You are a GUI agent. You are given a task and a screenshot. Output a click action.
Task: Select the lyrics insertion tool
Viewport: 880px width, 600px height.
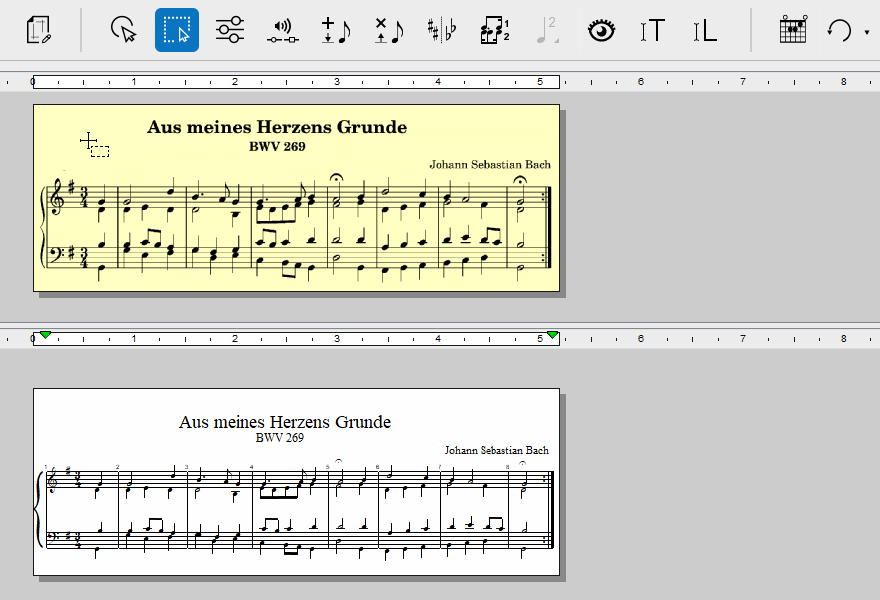[705, 30]
